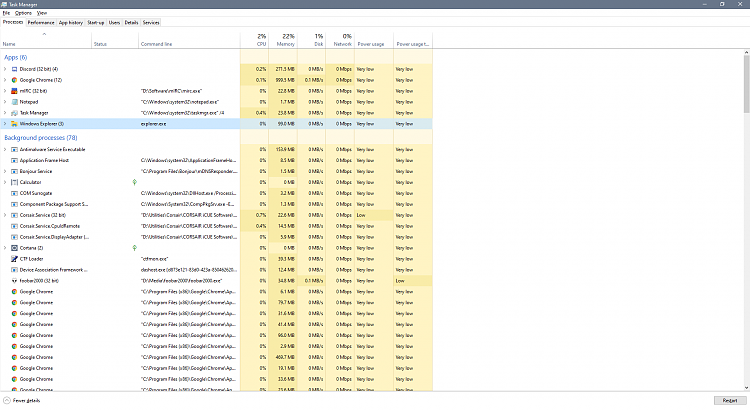The height and width of the screenshot is (410, 750).
Task: Open the File menu
Action: click(6, 13)
